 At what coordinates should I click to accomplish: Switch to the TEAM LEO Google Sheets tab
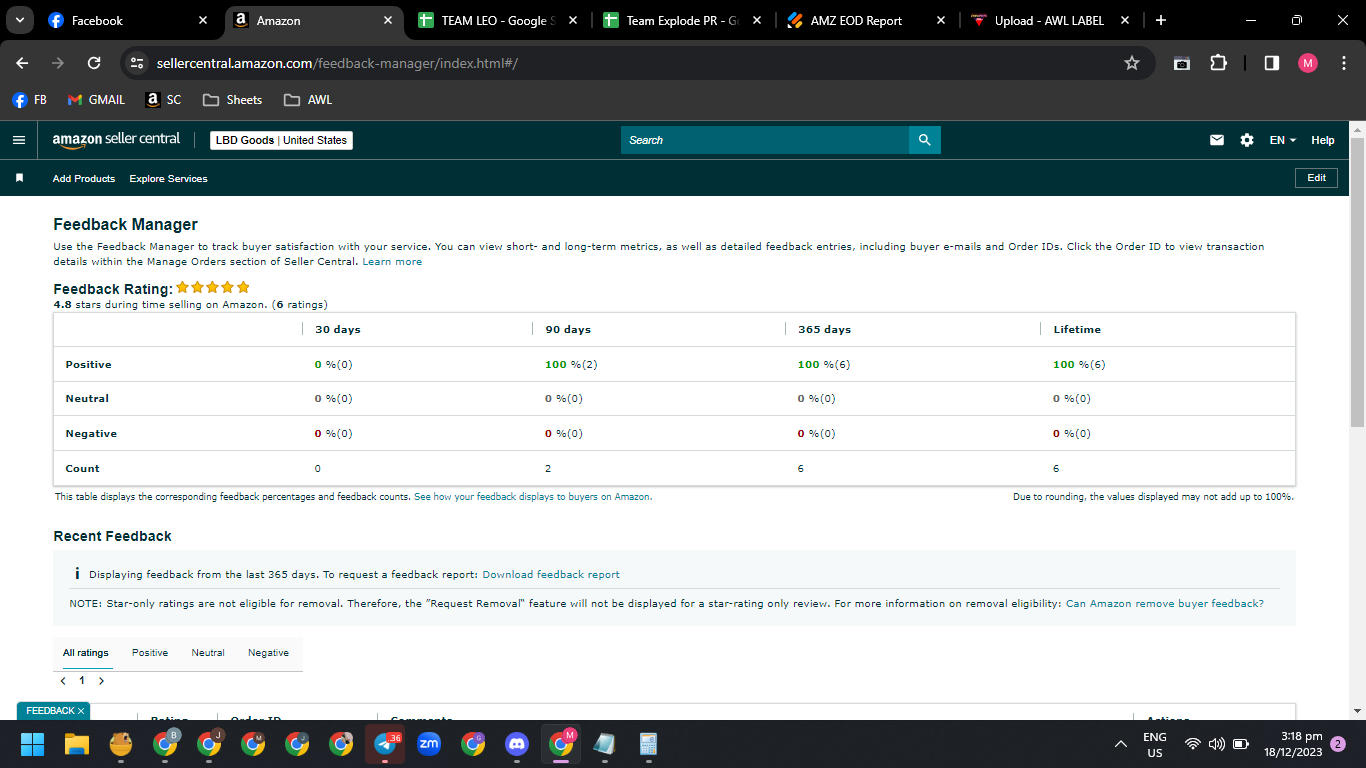(x=496, y=20)
